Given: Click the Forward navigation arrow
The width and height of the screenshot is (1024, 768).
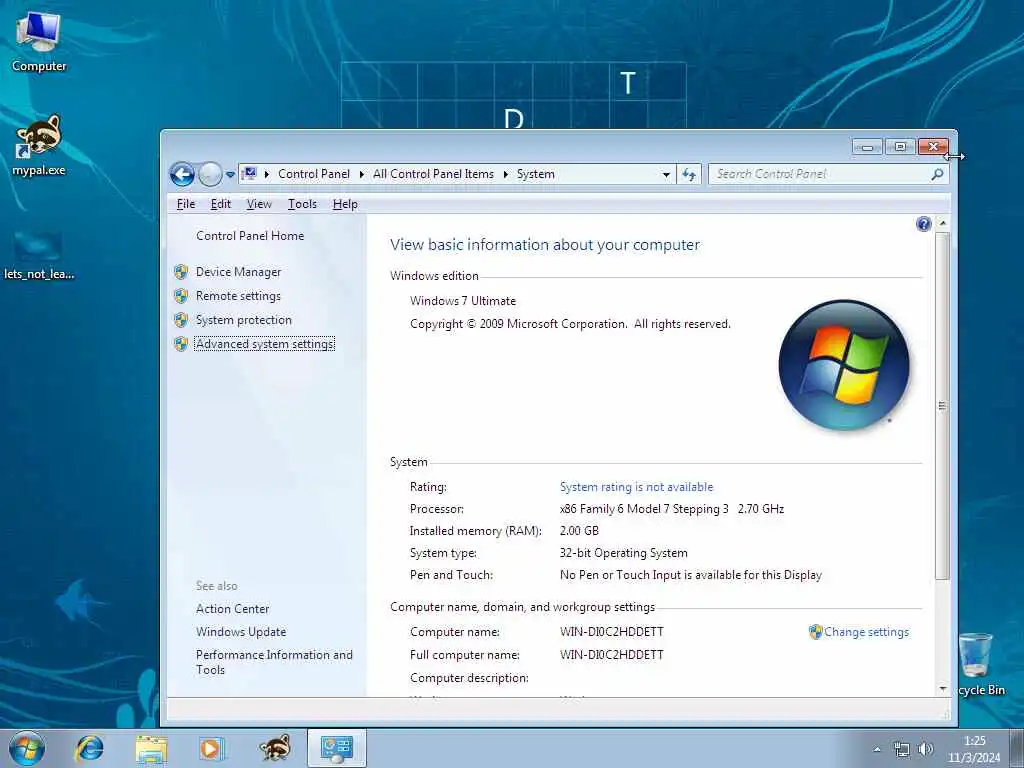Looking at the screenshot, I should [x=210, y=174].
